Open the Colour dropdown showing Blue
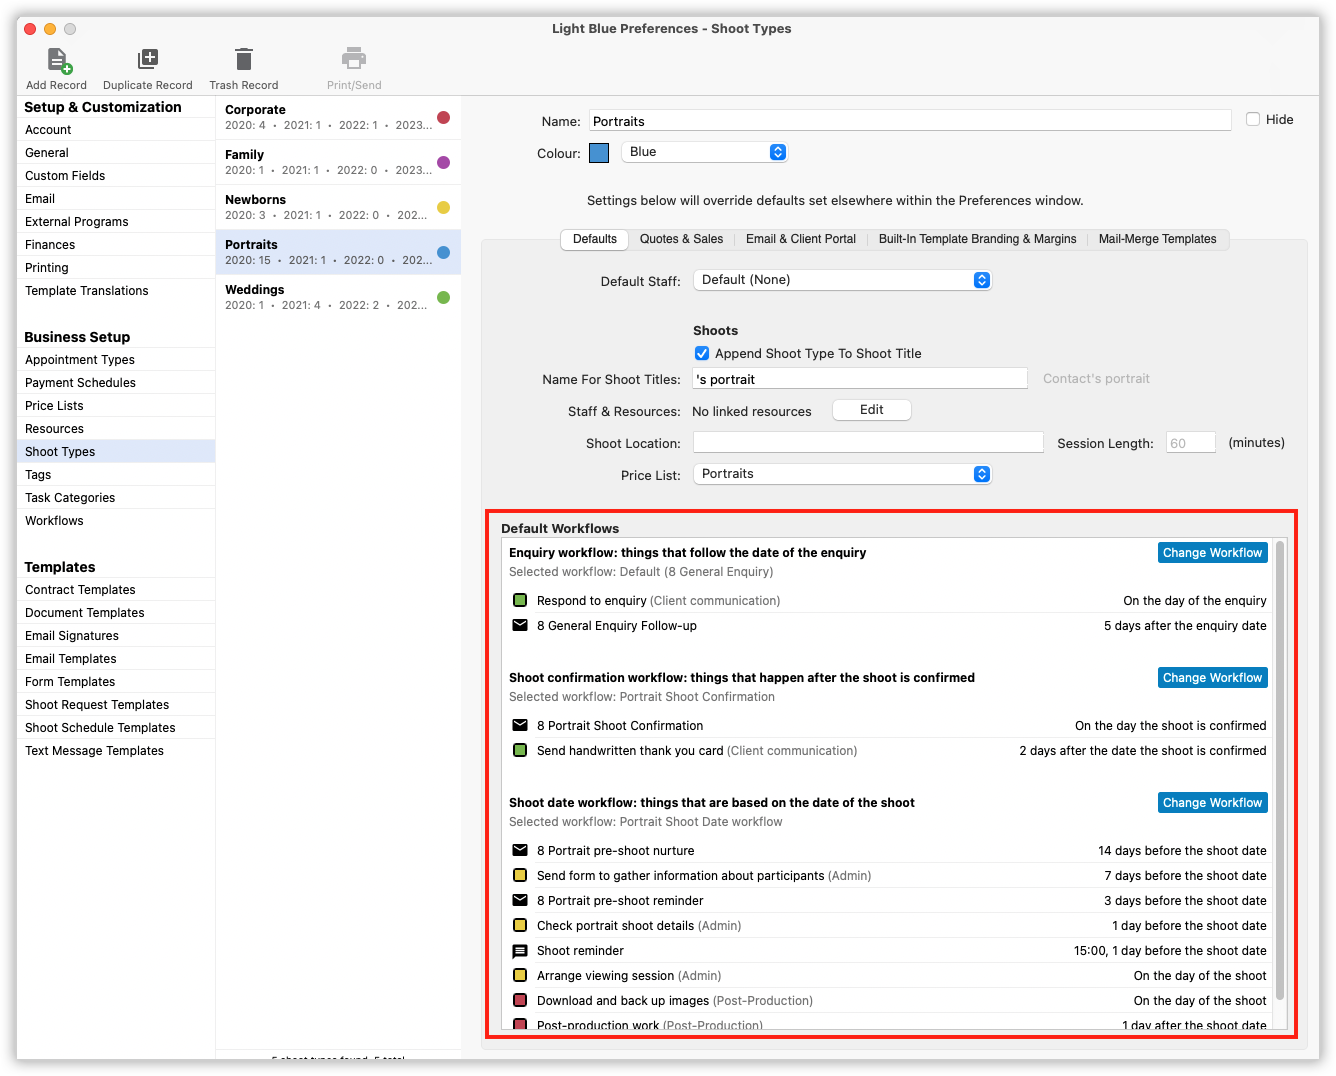 (x=705, y=151)
